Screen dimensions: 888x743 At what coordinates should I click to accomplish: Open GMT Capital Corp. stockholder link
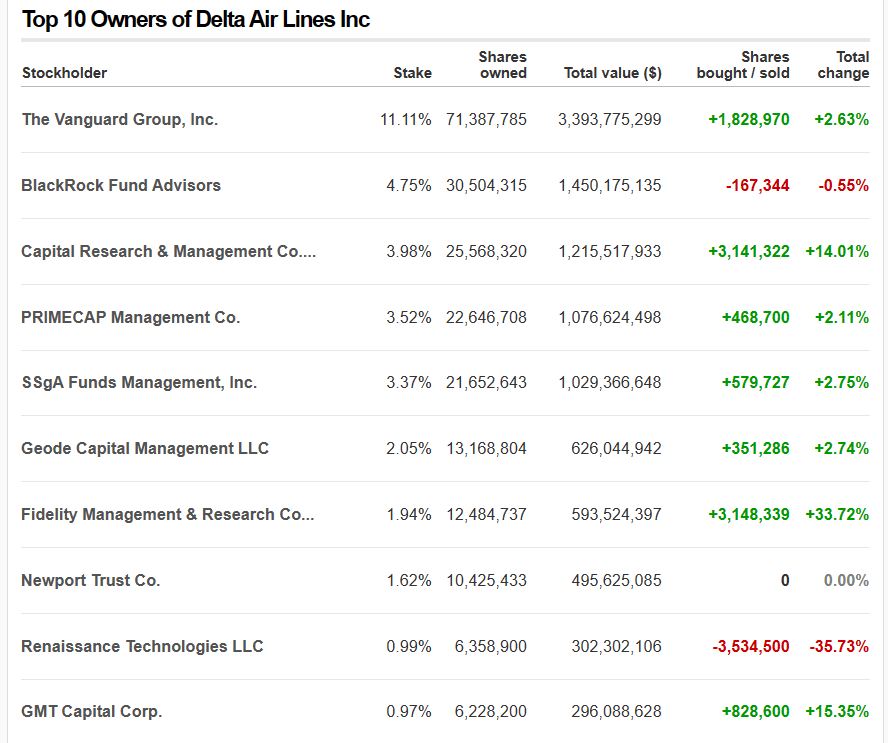(x=92, y=711)
